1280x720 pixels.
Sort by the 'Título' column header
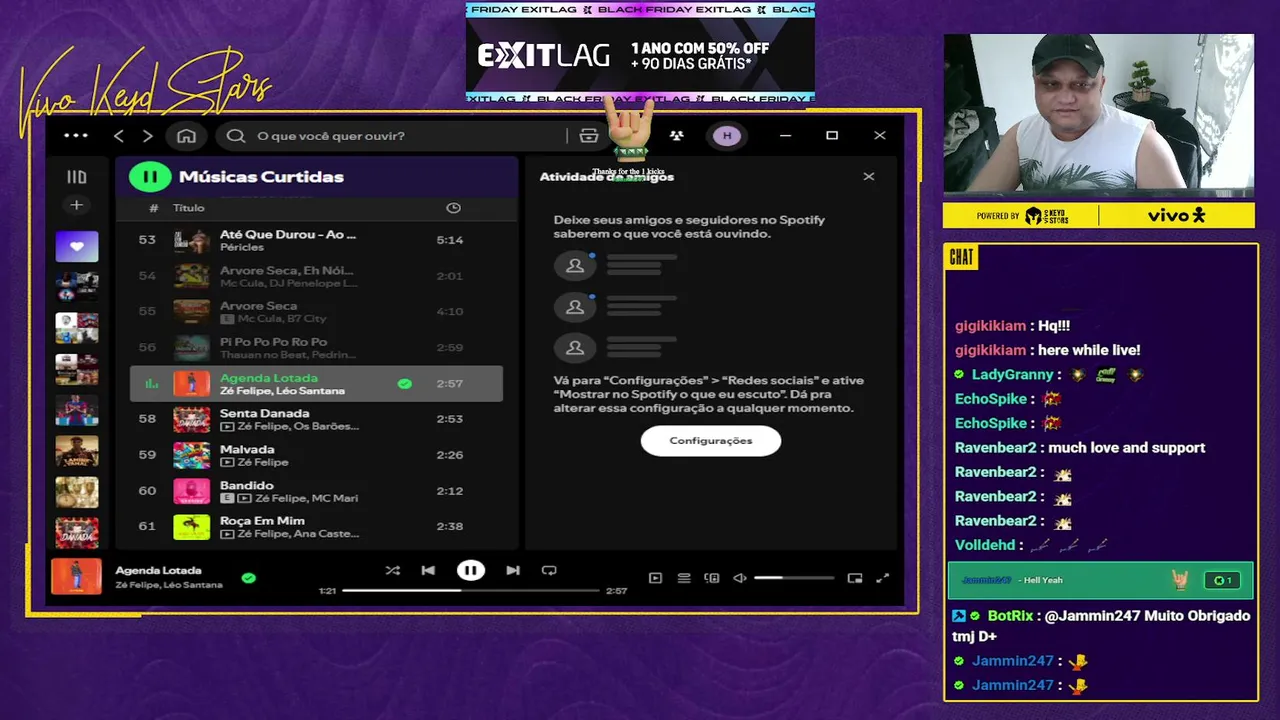189,208
